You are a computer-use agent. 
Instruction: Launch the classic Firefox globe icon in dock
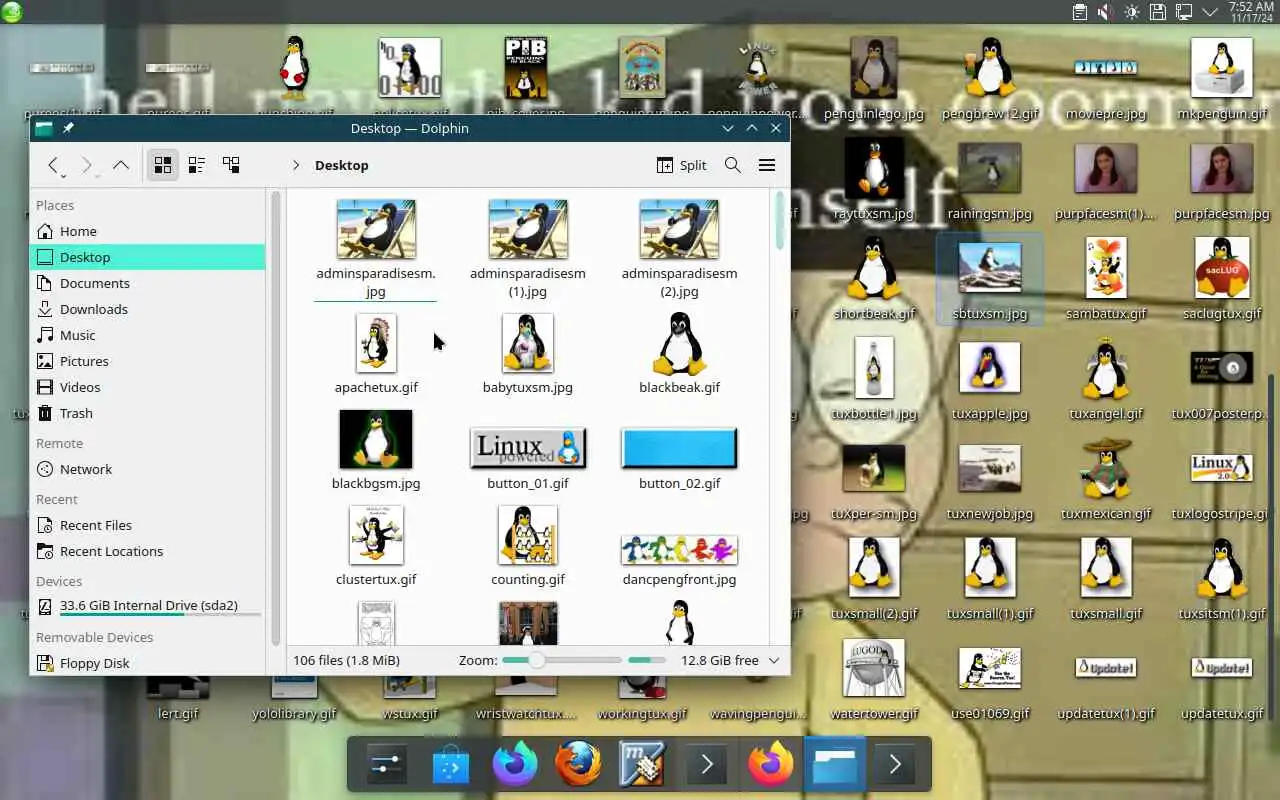(578, 765)
